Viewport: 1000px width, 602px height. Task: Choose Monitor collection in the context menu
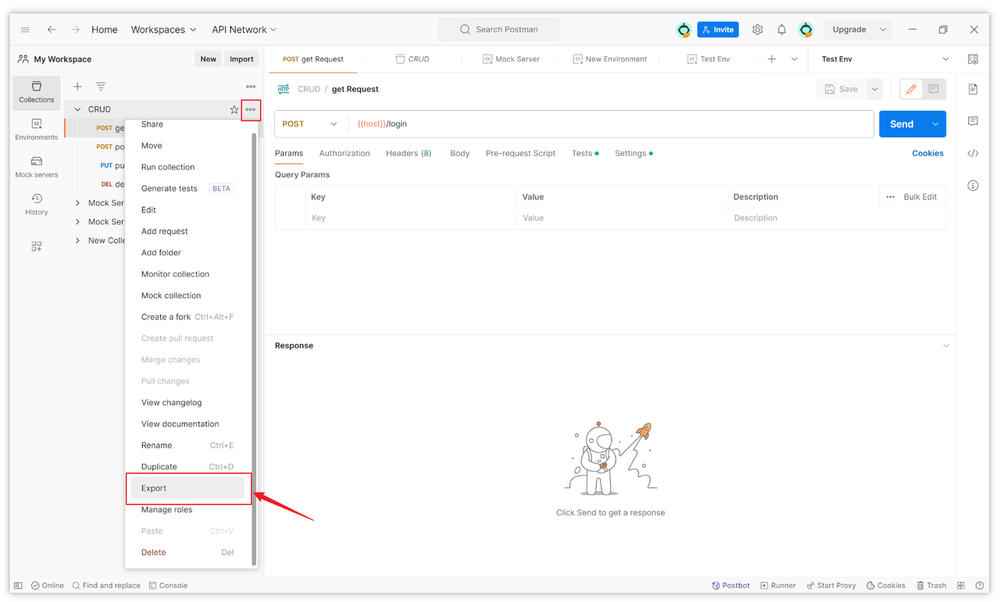click(x=188, y=274)
